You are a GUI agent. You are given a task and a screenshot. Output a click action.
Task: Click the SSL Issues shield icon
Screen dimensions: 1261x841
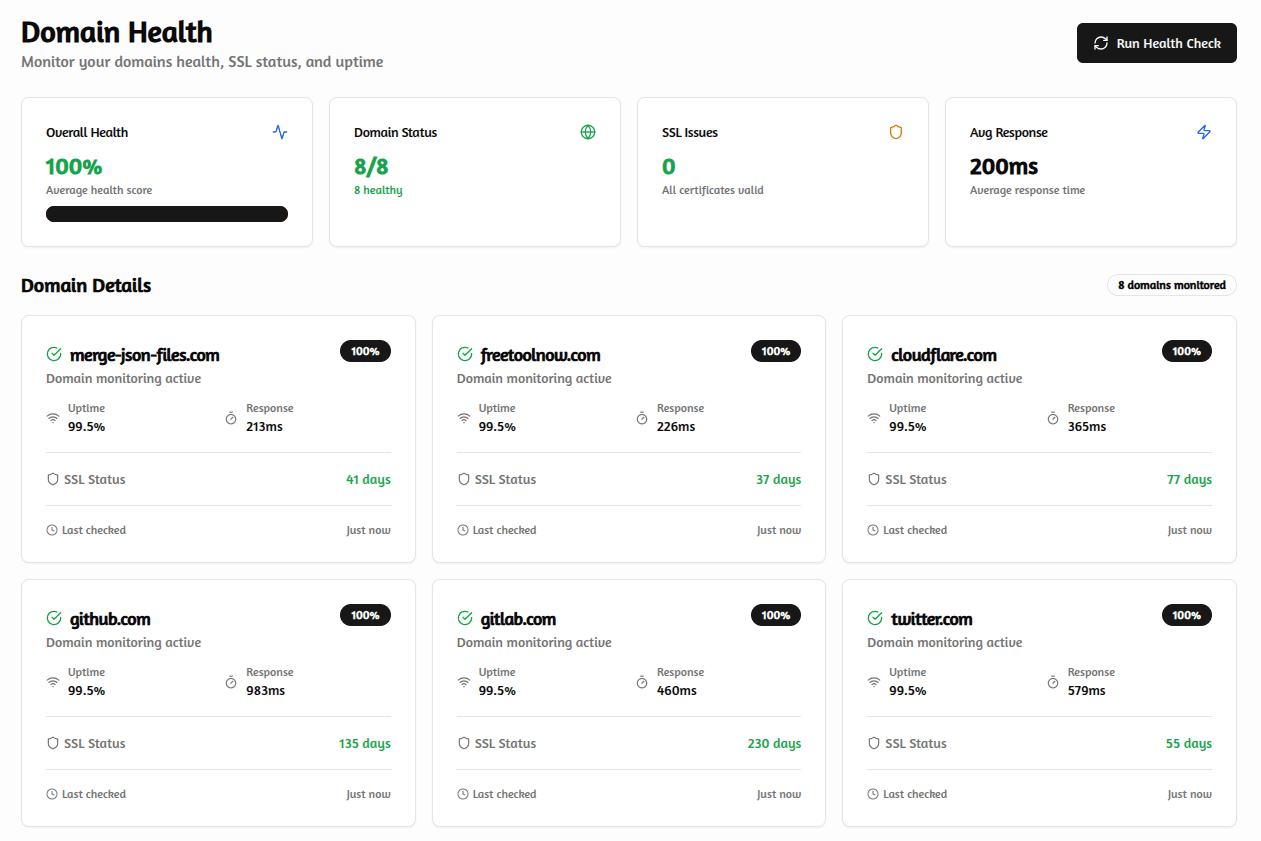(896, 132)
